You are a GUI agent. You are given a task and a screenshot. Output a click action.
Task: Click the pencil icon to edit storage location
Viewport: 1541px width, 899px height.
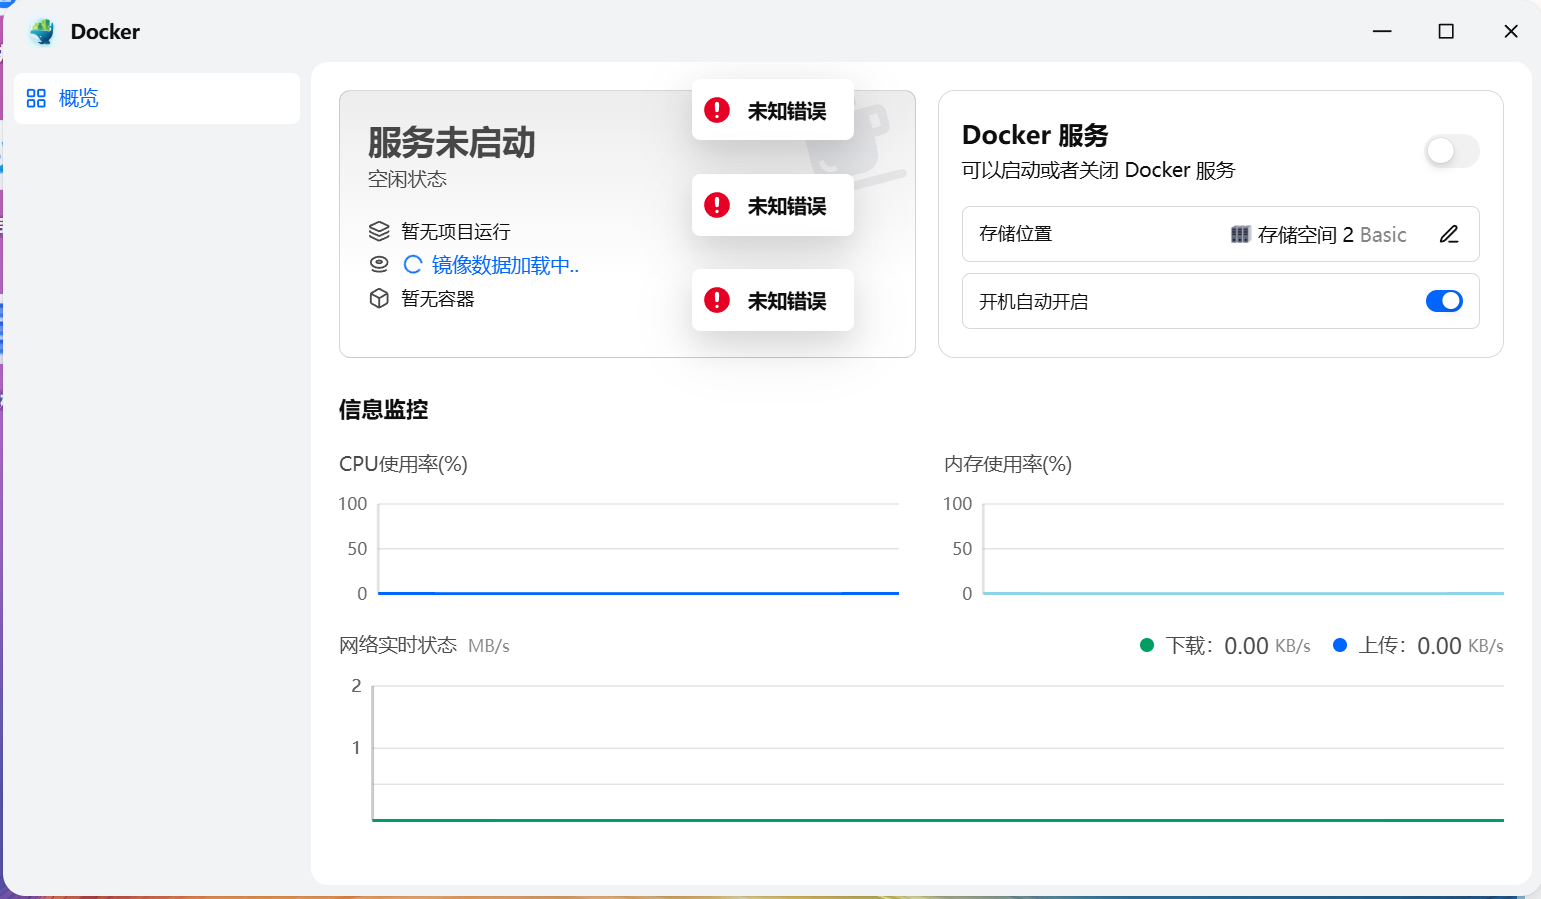tap(1449, 234)
